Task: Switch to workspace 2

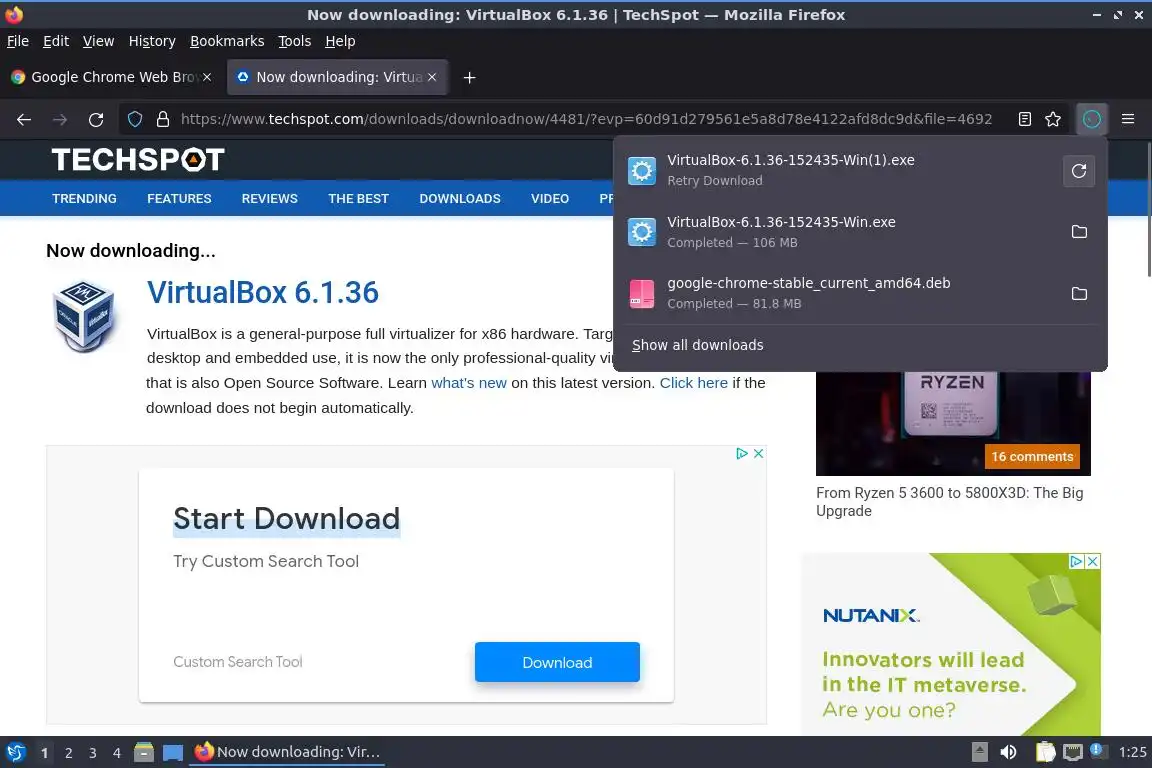Action: click(x=68, y=753)
